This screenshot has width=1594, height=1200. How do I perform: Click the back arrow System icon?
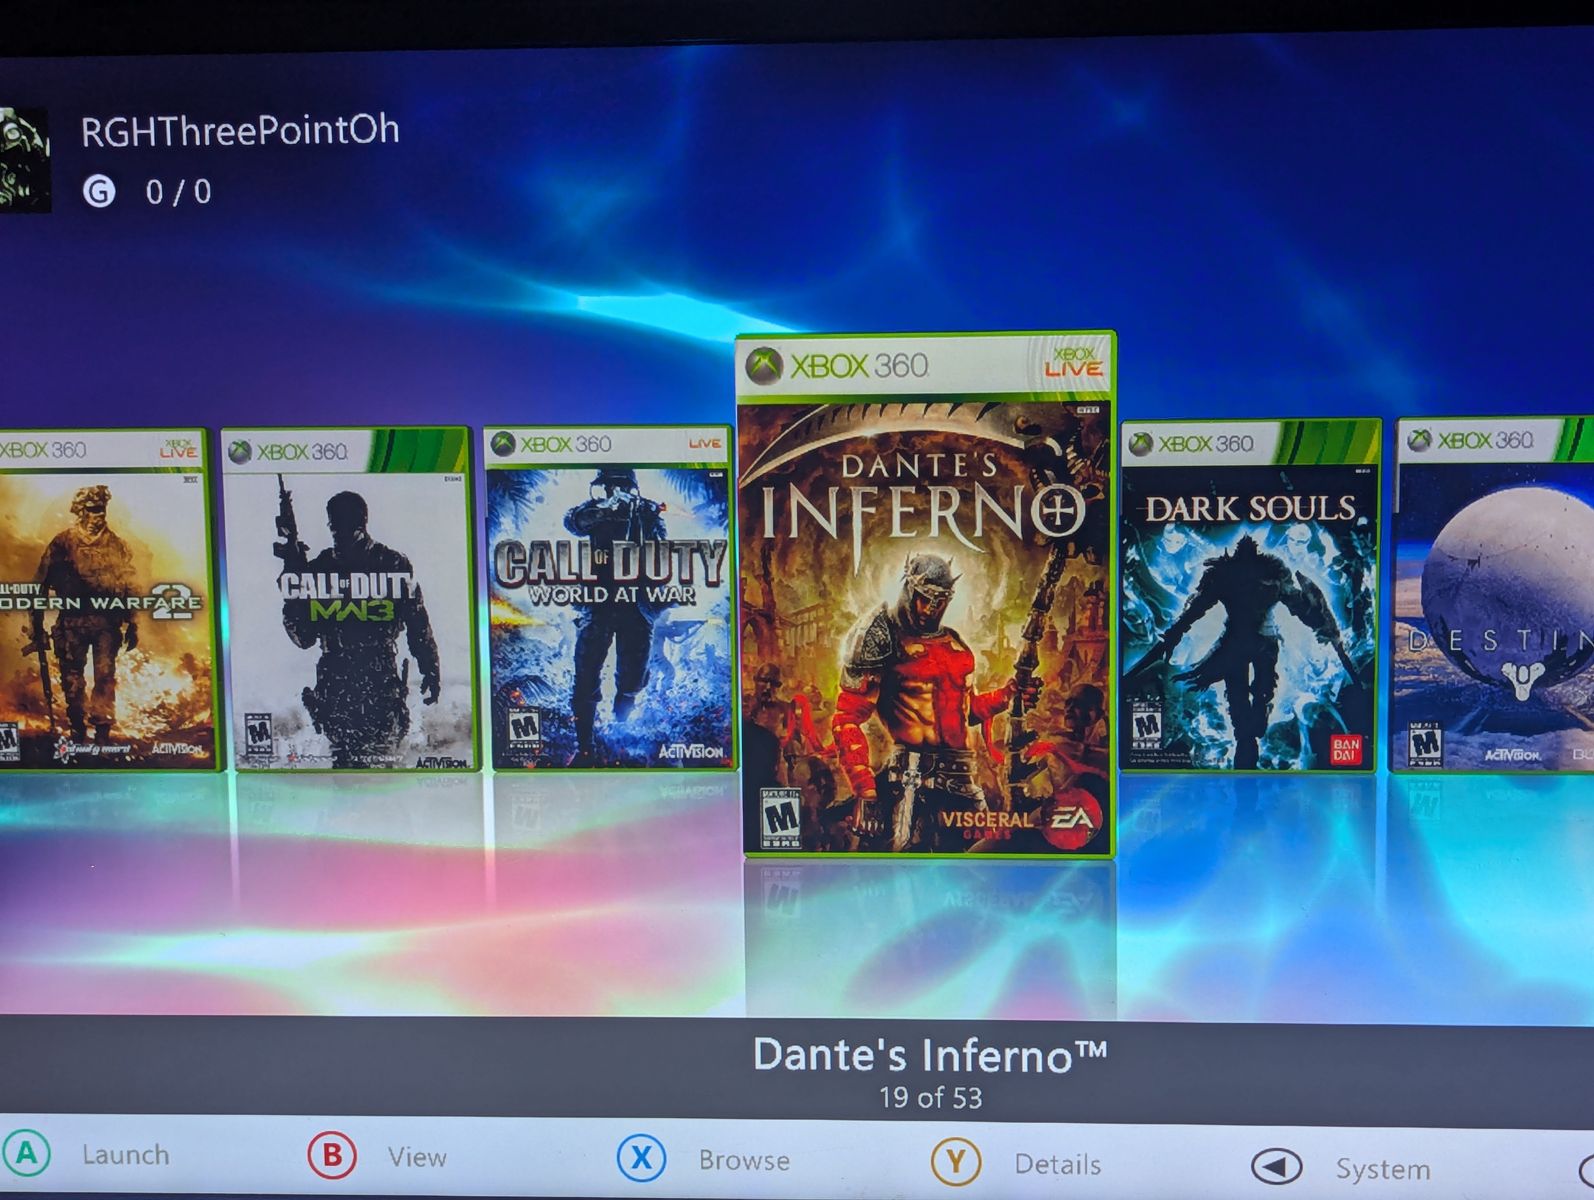pyautogui.click(x=1276, y=1166)
